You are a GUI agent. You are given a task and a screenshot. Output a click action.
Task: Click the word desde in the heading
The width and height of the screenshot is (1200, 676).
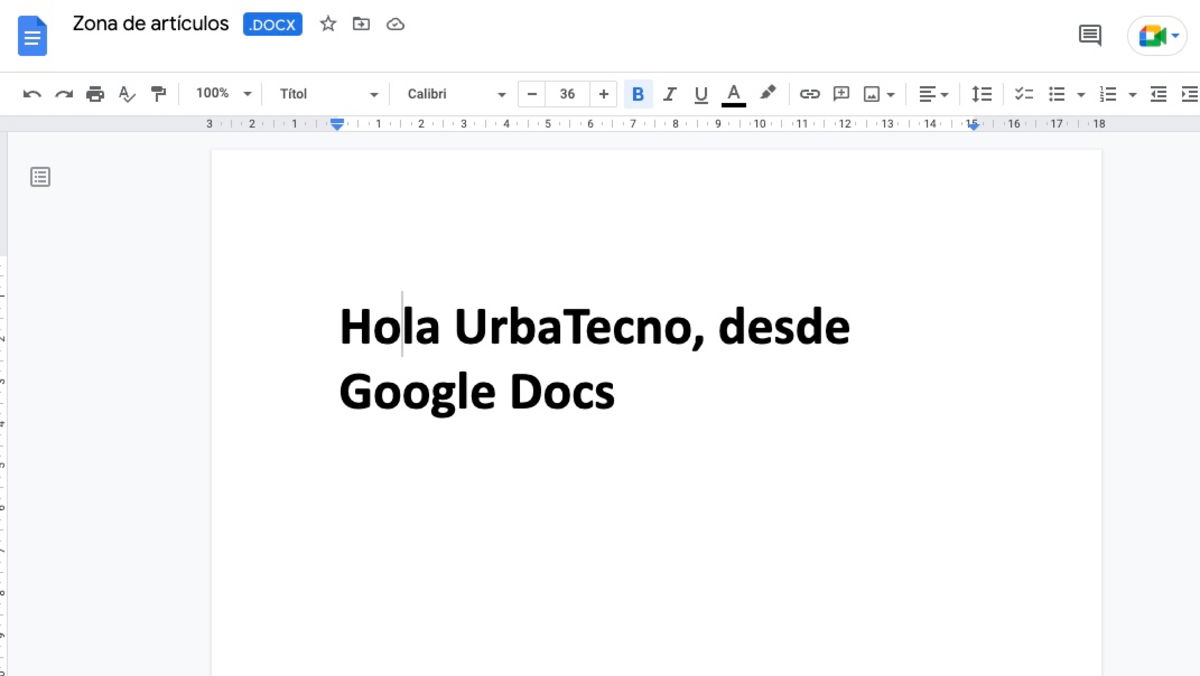[784, 327]
